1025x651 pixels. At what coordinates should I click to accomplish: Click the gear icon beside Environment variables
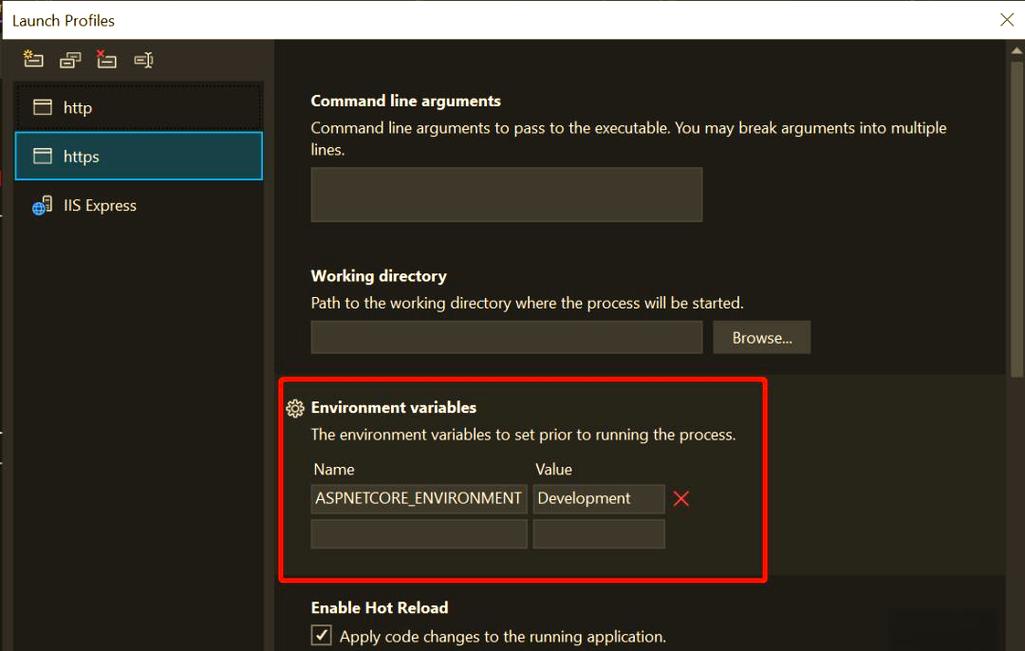(295, 408)
